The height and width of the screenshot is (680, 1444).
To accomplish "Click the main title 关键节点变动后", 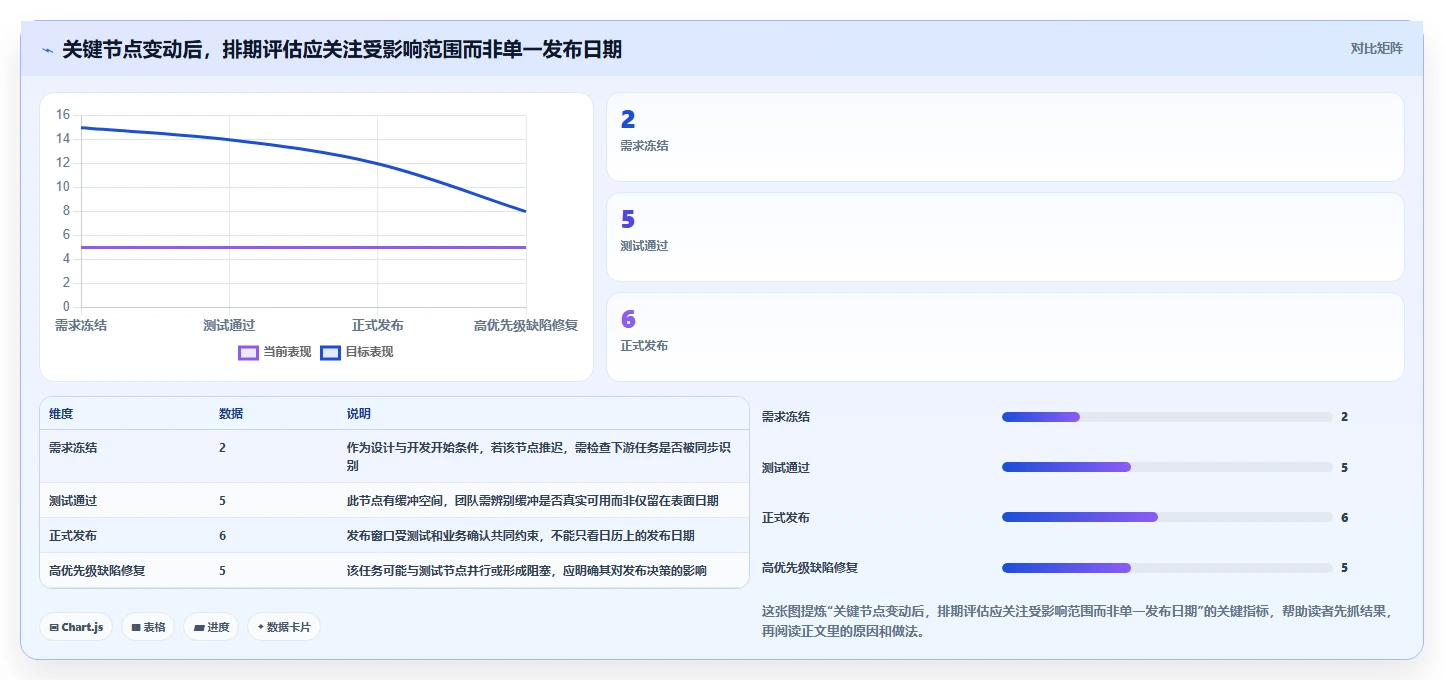I will (342, 49).
